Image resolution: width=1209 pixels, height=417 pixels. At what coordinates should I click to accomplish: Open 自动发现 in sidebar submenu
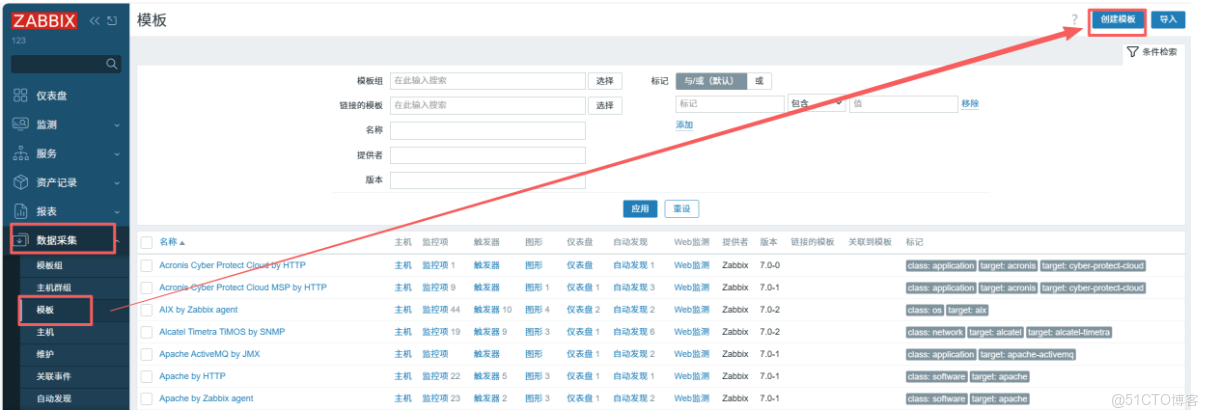tap(53, 398)
